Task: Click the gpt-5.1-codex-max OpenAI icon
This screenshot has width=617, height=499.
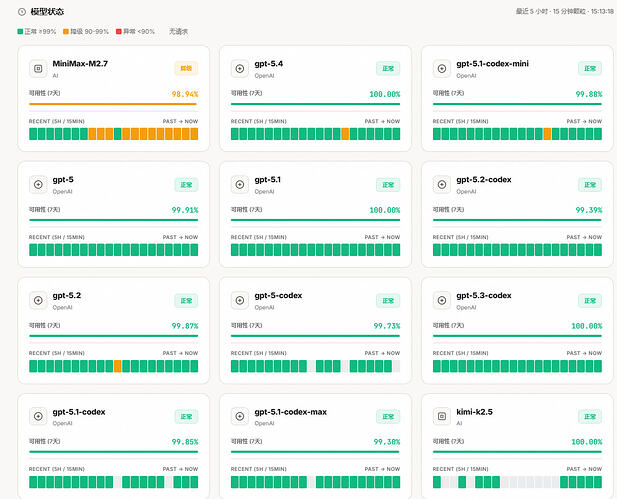Action: click(240, 416)
